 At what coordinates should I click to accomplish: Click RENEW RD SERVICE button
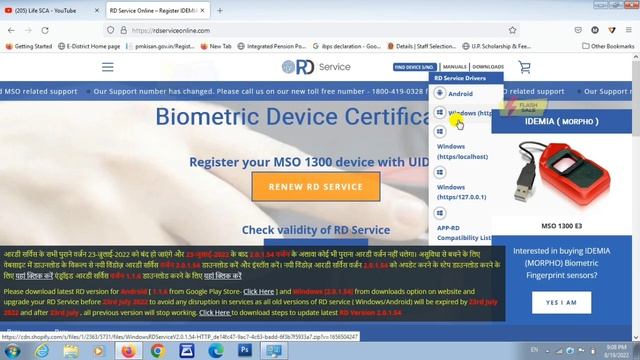316,187
